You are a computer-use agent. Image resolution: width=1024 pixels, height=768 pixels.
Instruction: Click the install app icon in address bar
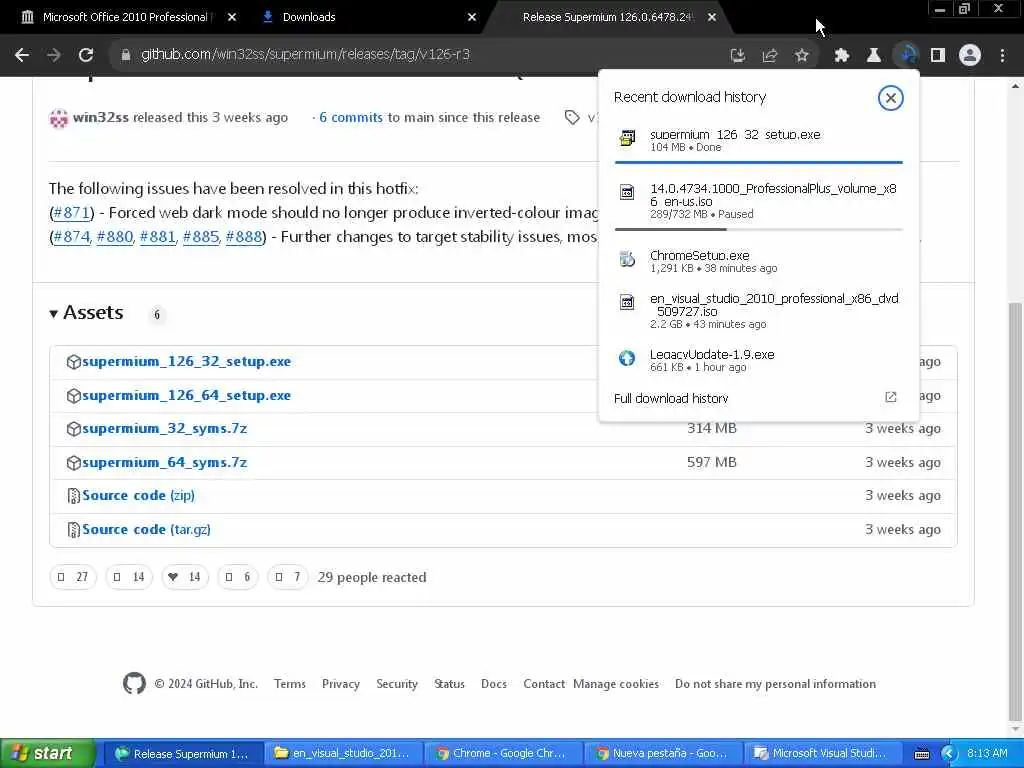[738, 56]
